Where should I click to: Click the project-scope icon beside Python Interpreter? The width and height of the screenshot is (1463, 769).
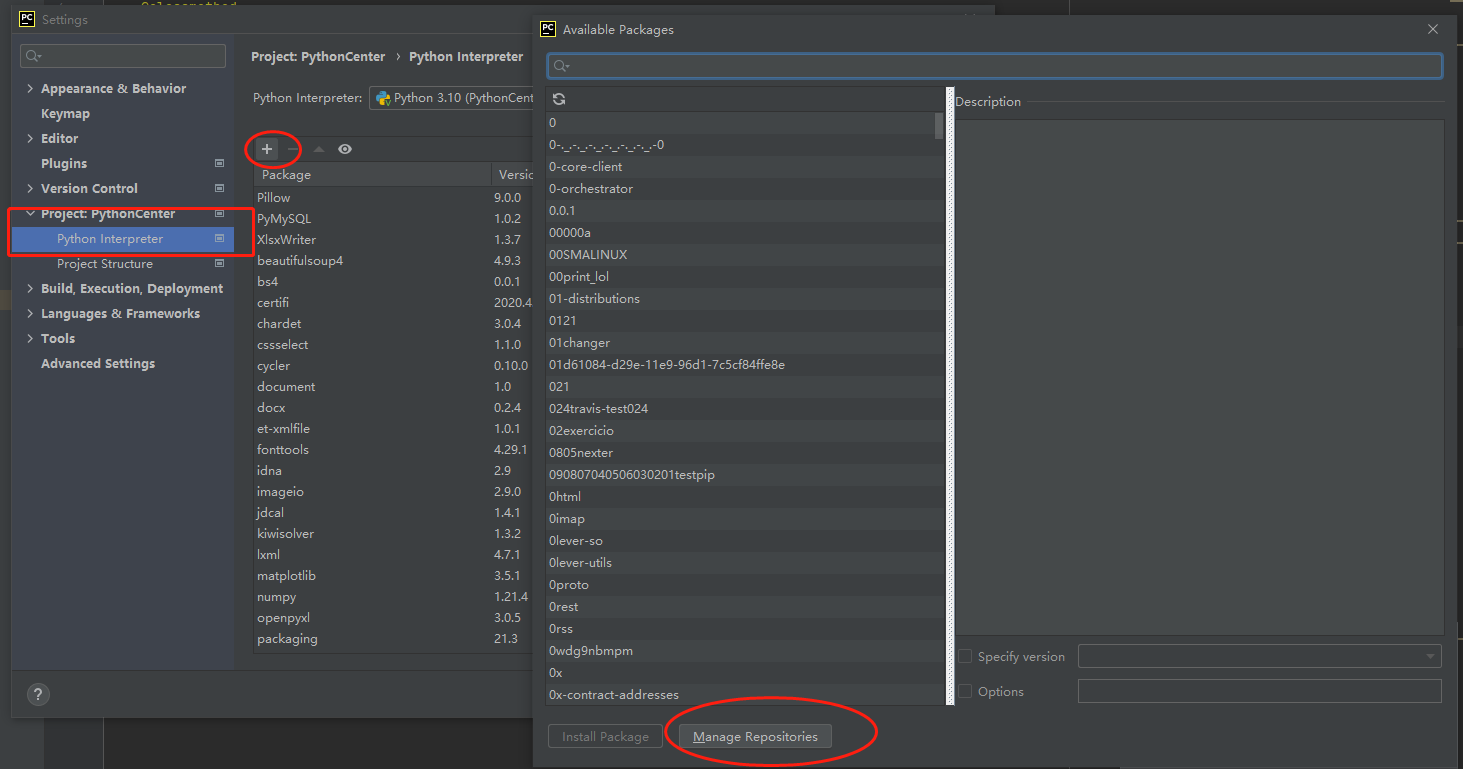pos(219,239)
